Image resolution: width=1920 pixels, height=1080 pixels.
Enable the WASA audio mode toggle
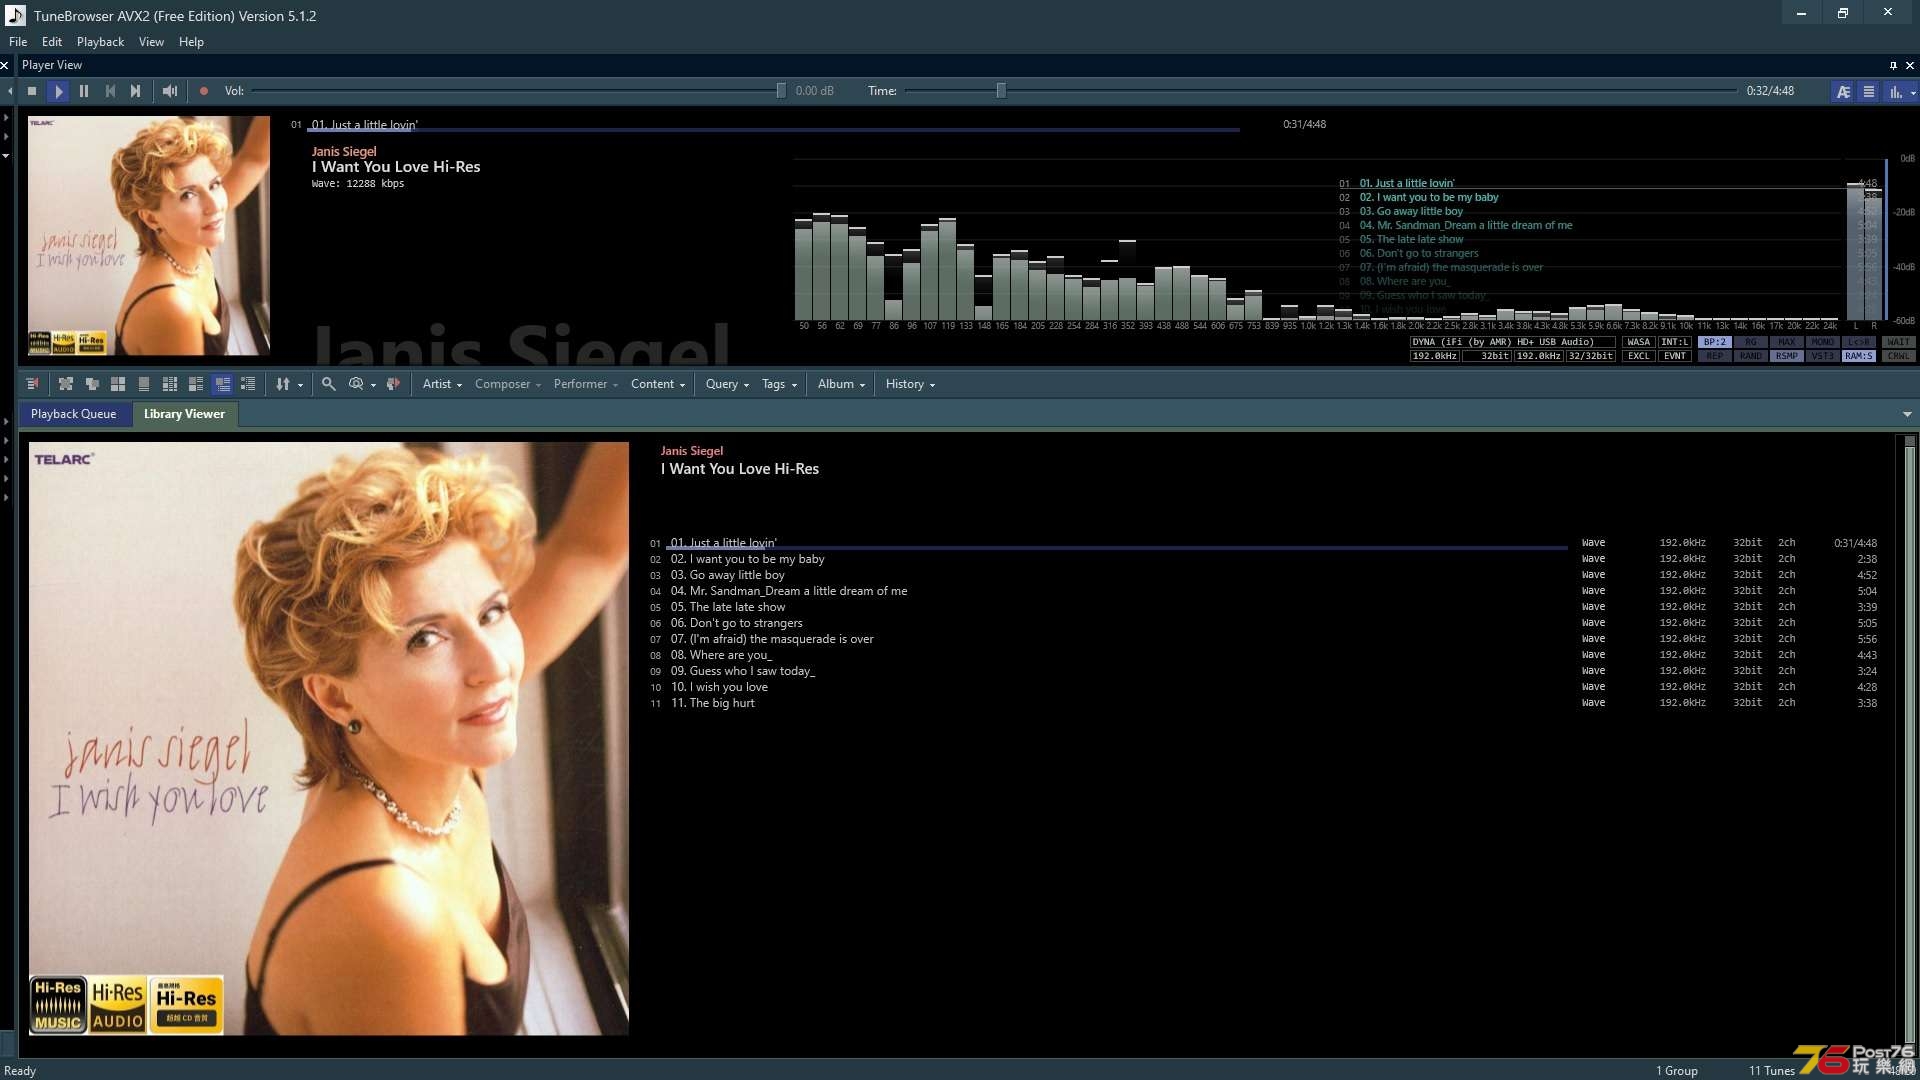[1636, 342]
